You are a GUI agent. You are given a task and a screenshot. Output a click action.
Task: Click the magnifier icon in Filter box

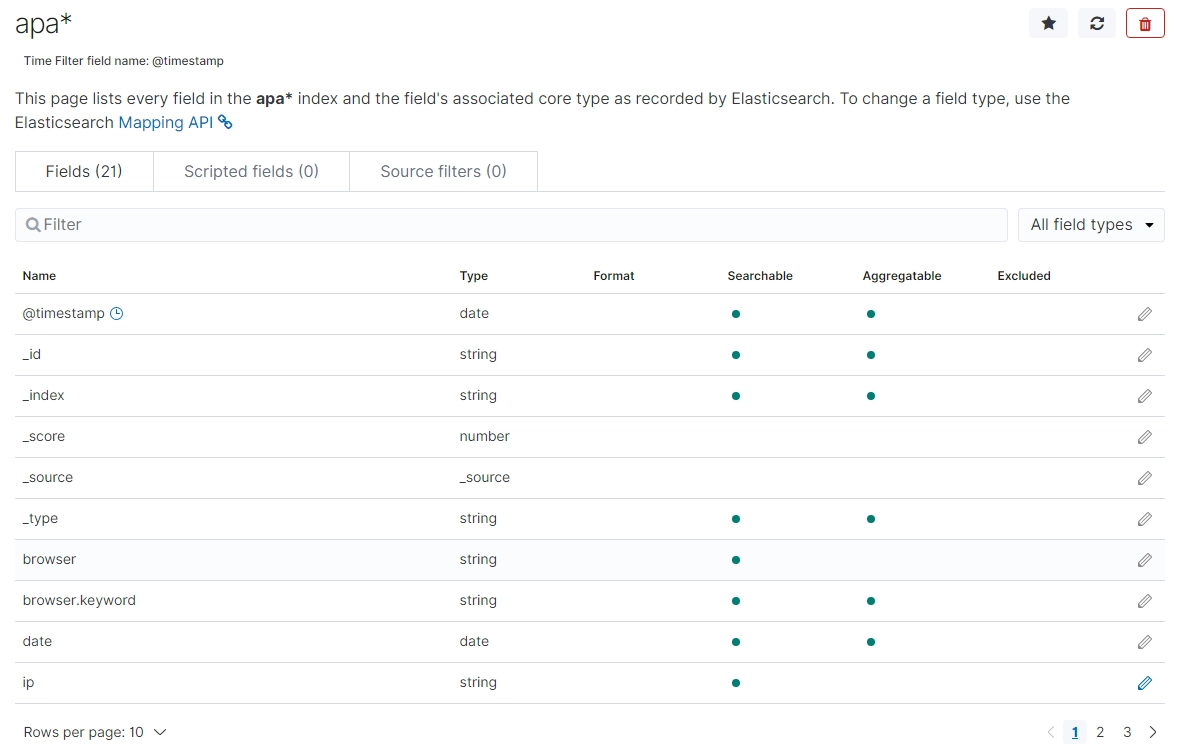point(32,224)
